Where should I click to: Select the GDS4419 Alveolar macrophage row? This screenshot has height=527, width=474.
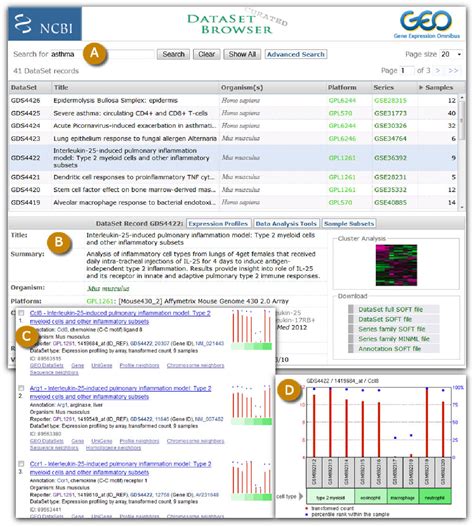coord(233,202)
